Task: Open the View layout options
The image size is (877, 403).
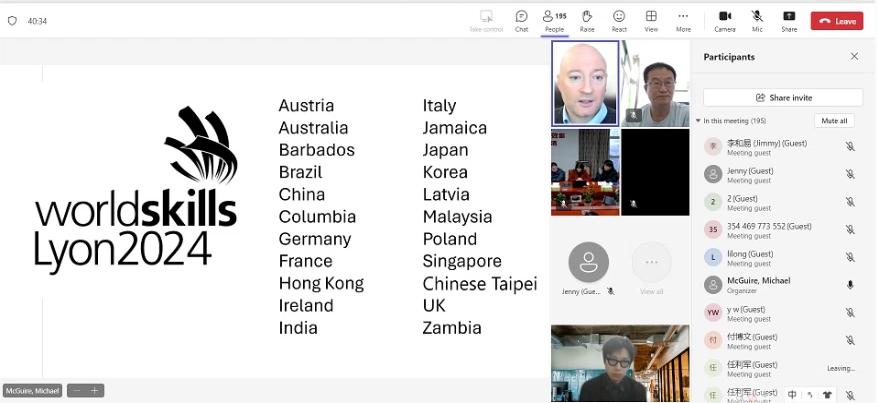Action: tap(651, 20)
